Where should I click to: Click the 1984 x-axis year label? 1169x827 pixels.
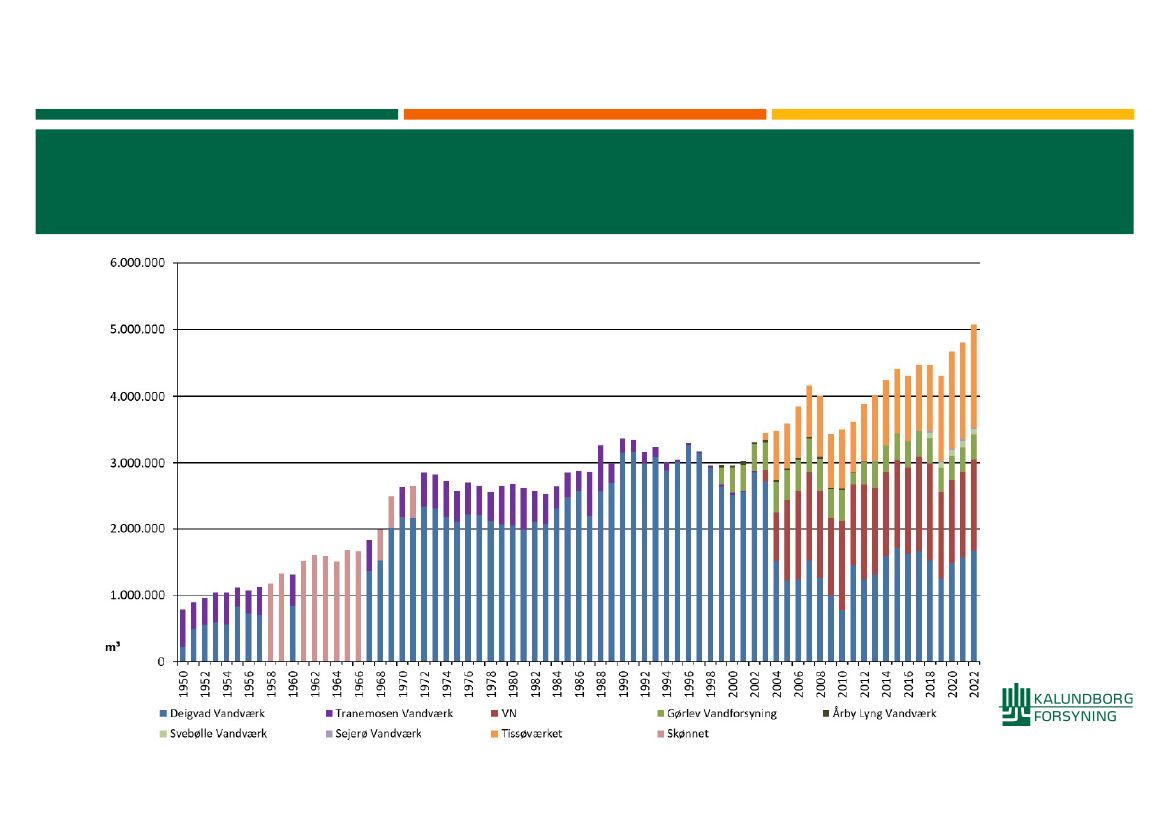(557, 684)
